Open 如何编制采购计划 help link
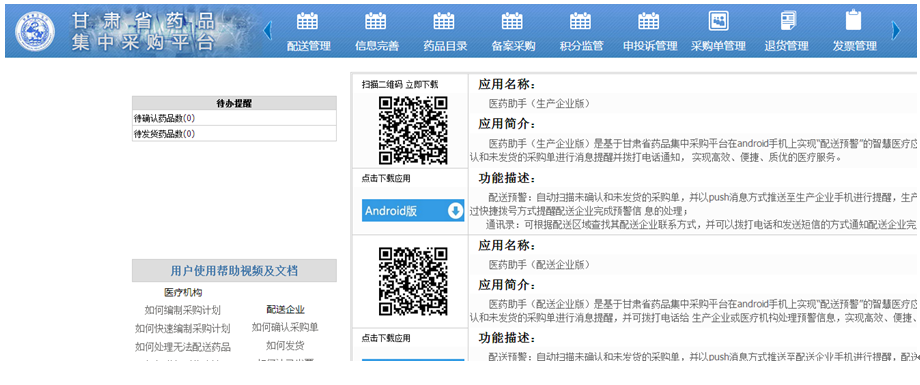Image resolution: width=920 pixels, height=385 pixels. pos(182,310)
